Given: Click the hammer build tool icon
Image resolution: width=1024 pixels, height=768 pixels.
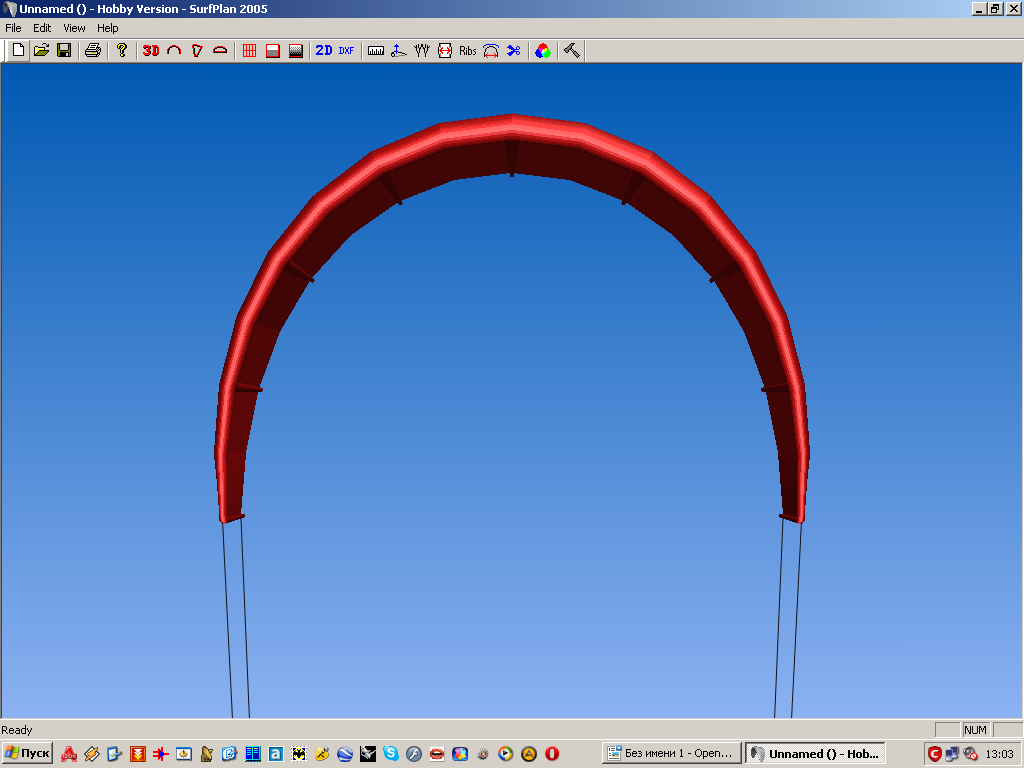Looking at the screenshot, I should [572, 50].
